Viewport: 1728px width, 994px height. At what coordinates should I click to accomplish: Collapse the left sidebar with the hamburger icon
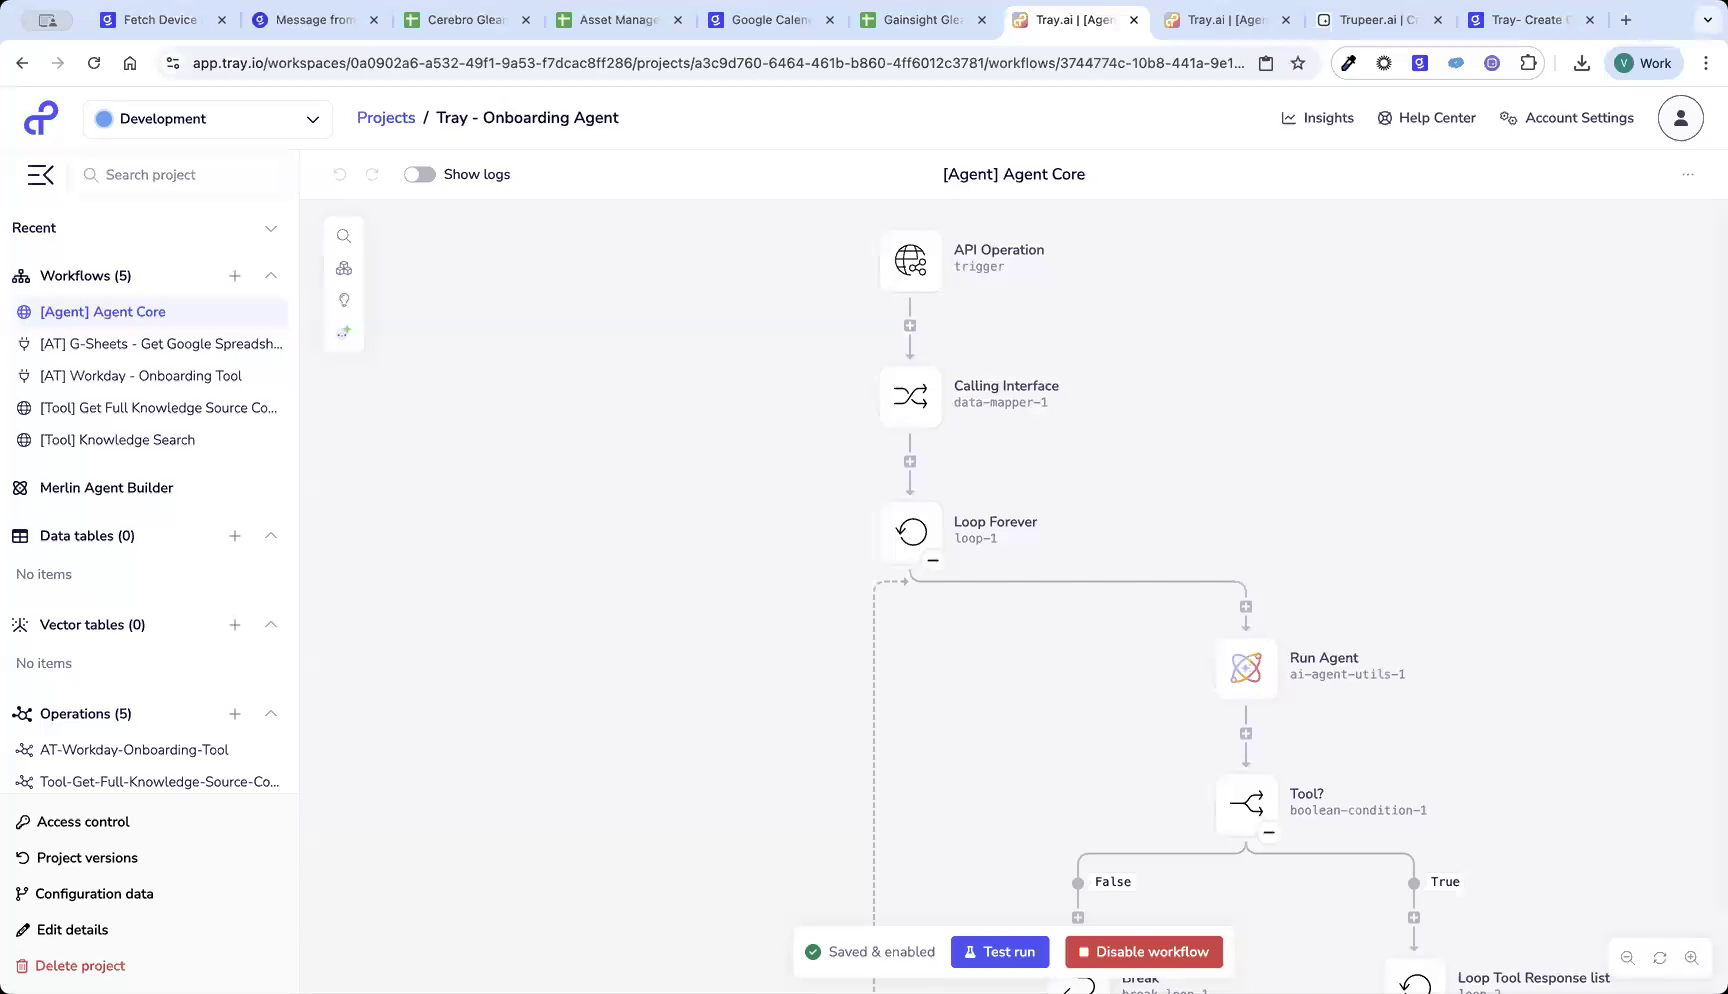[x=40, y=174]
